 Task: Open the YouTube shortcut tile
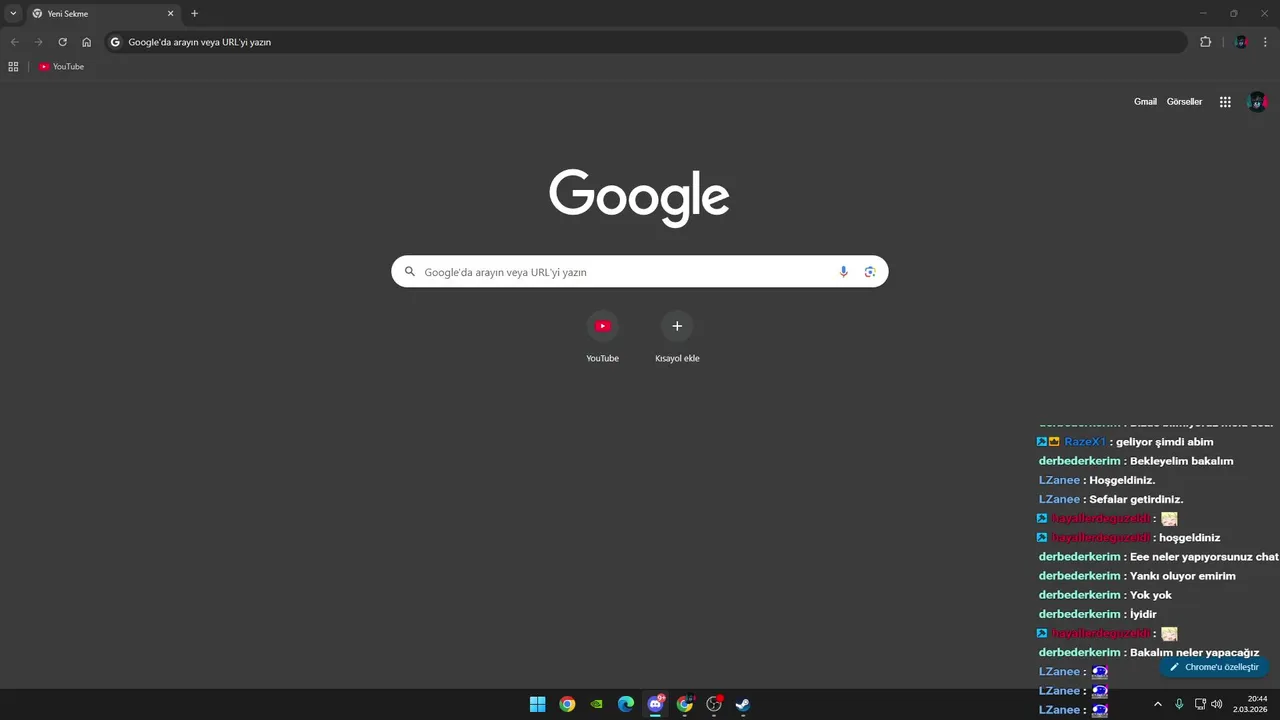pos(602,337)
